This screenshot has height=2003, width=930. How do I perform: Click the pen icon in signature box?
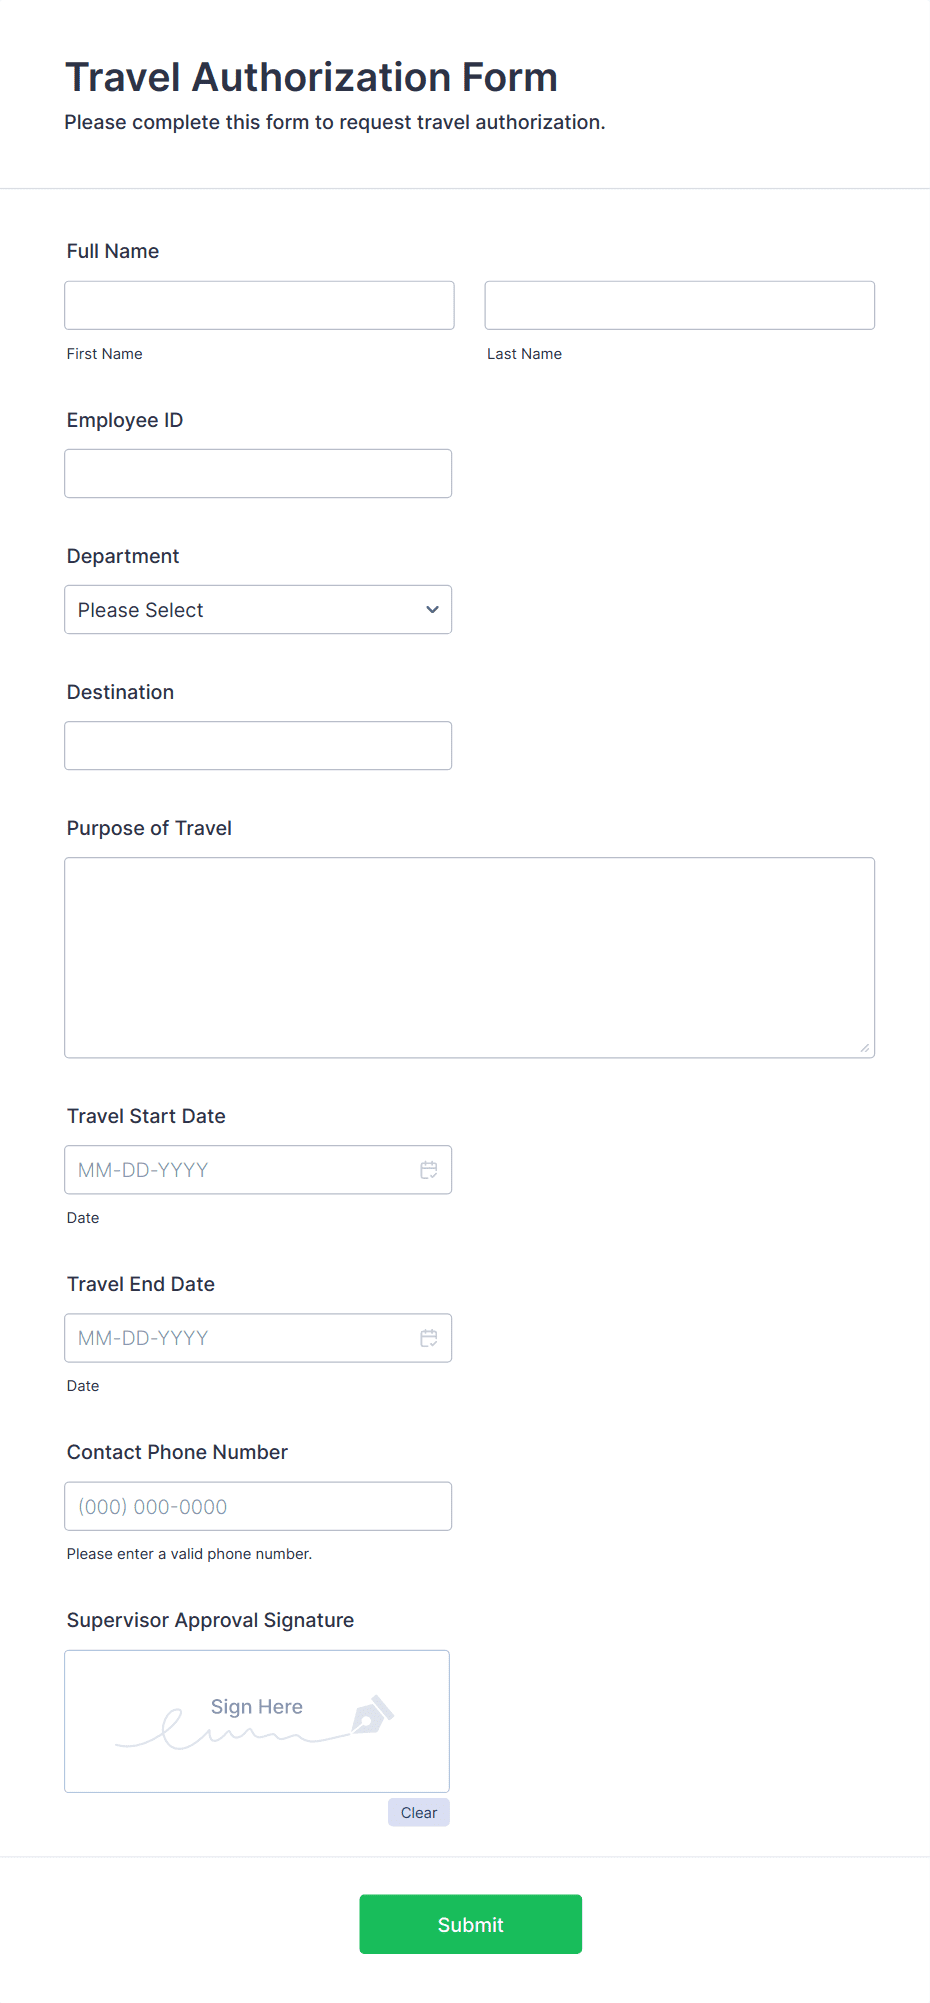click(x=372, y=1715)
